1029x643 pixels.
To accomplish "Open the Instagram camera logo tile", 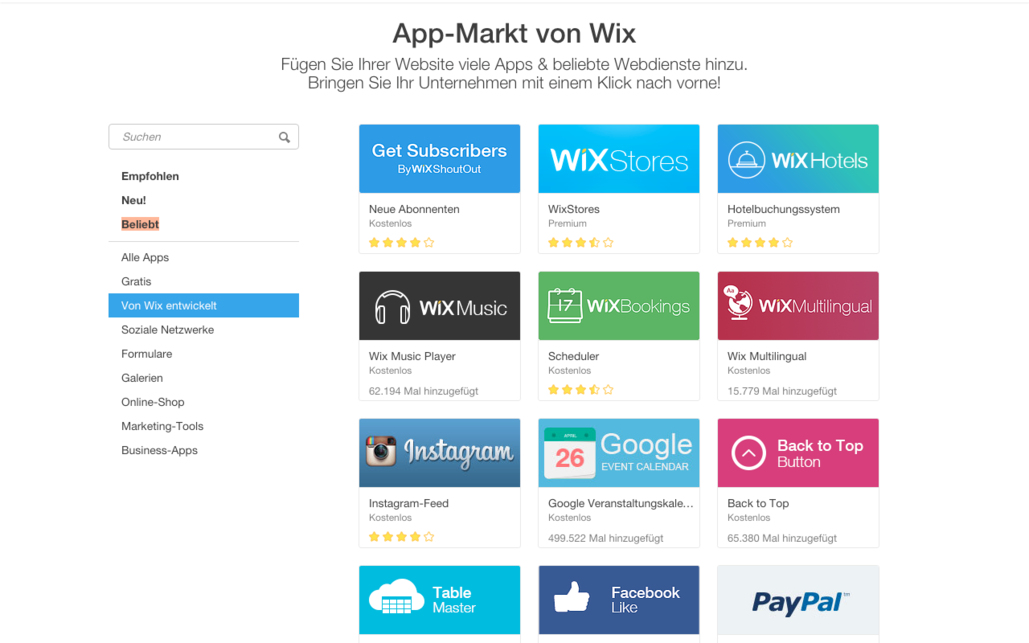I will pyautogui.click(x=440, y=453).
